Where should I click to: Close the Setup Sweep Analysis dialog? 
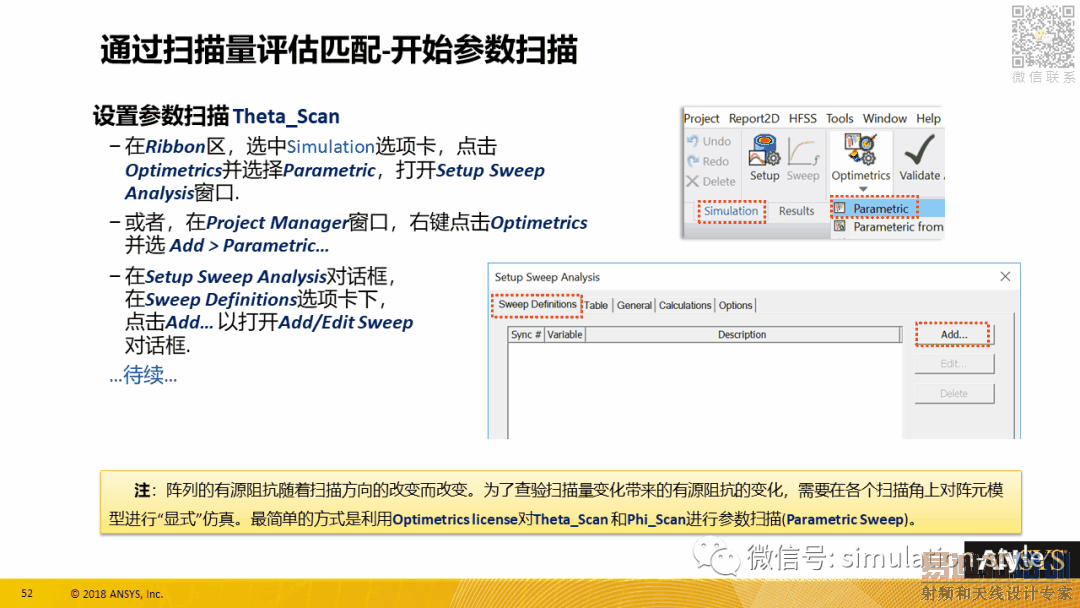coord(1005,276)
